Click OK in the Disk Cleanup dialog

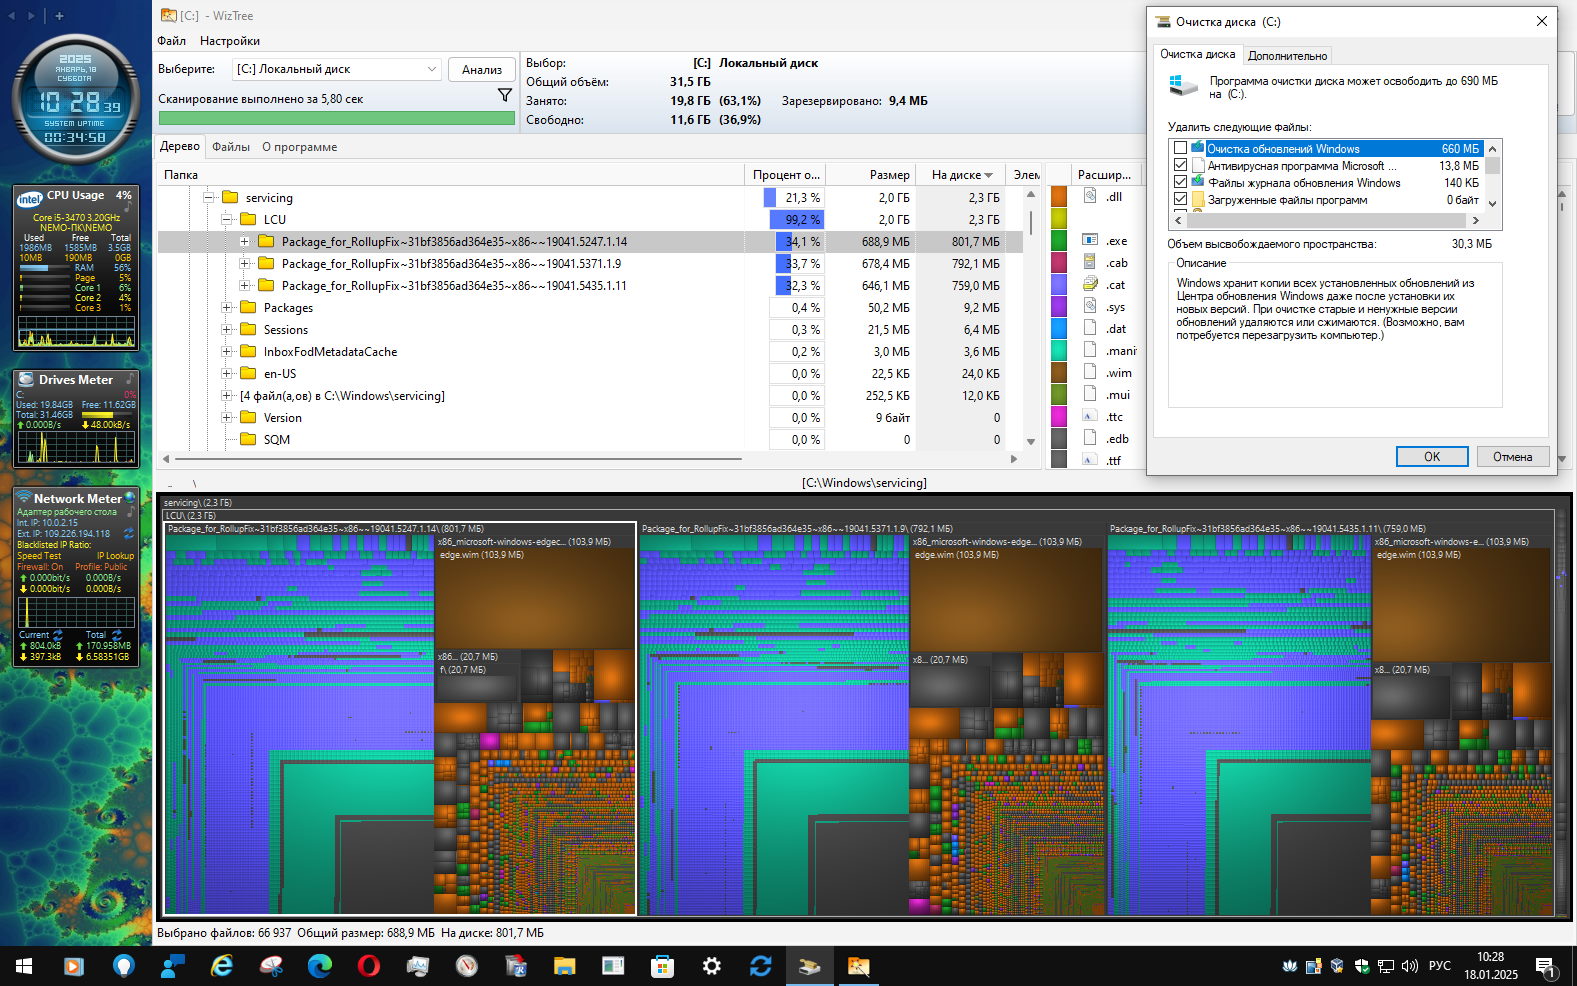1431,457
